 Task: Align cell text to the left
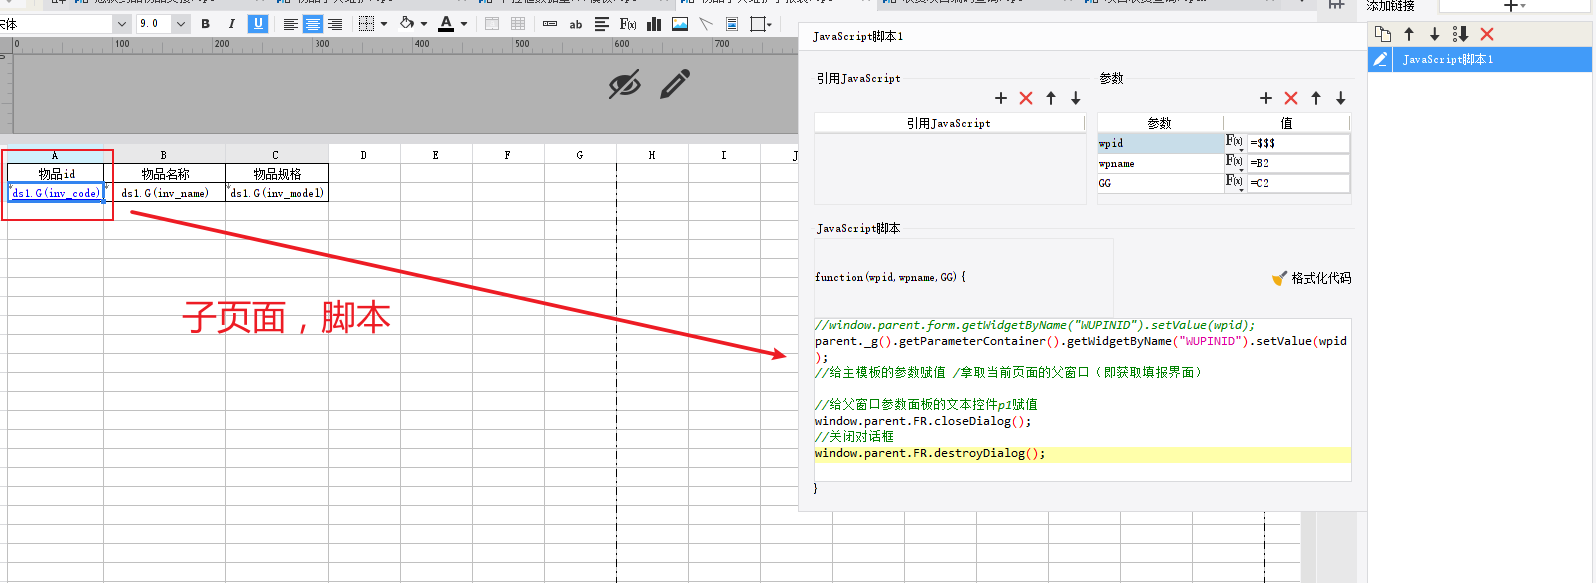coord(290,24)
